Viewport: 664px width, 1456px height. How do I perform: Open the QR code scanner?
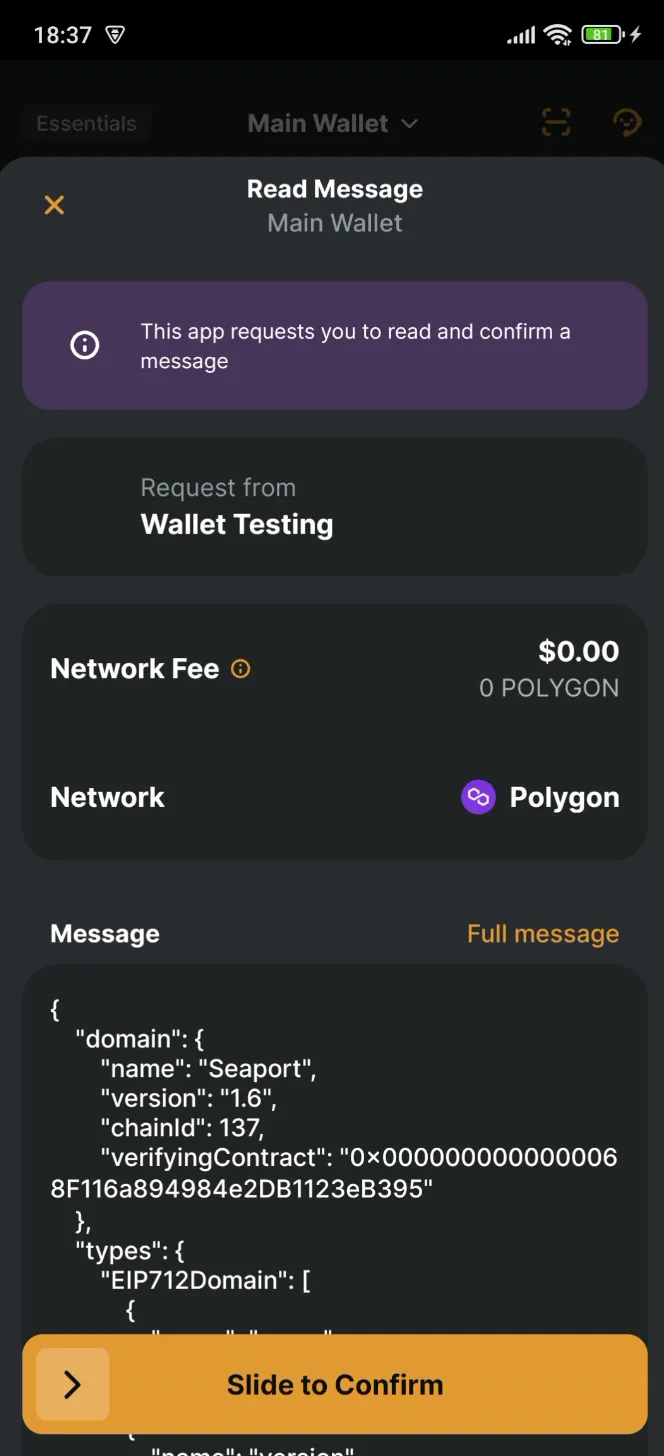556,122
